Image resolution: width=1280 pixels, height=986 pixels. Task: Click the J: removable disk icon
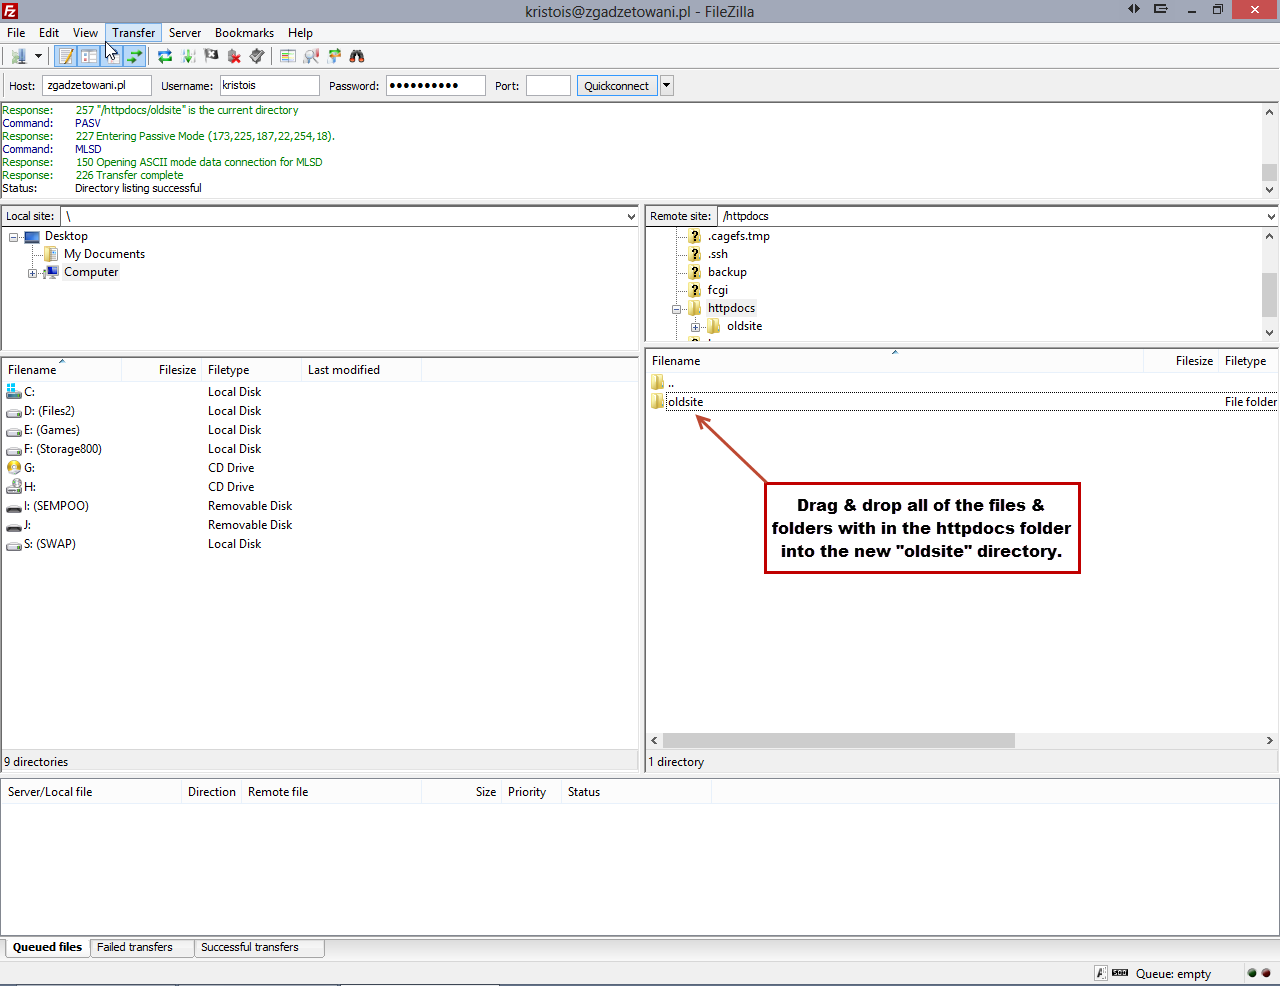[14, 525]
